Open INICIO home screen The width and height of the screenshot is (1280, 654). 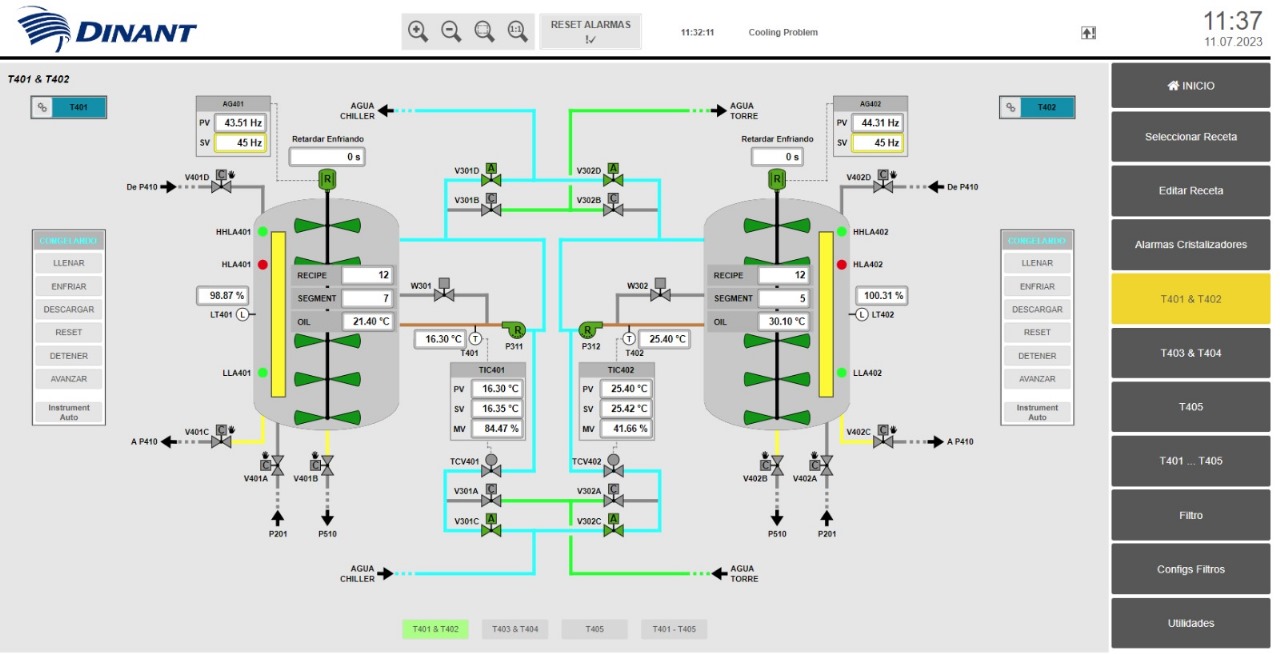pos(1191,85)
